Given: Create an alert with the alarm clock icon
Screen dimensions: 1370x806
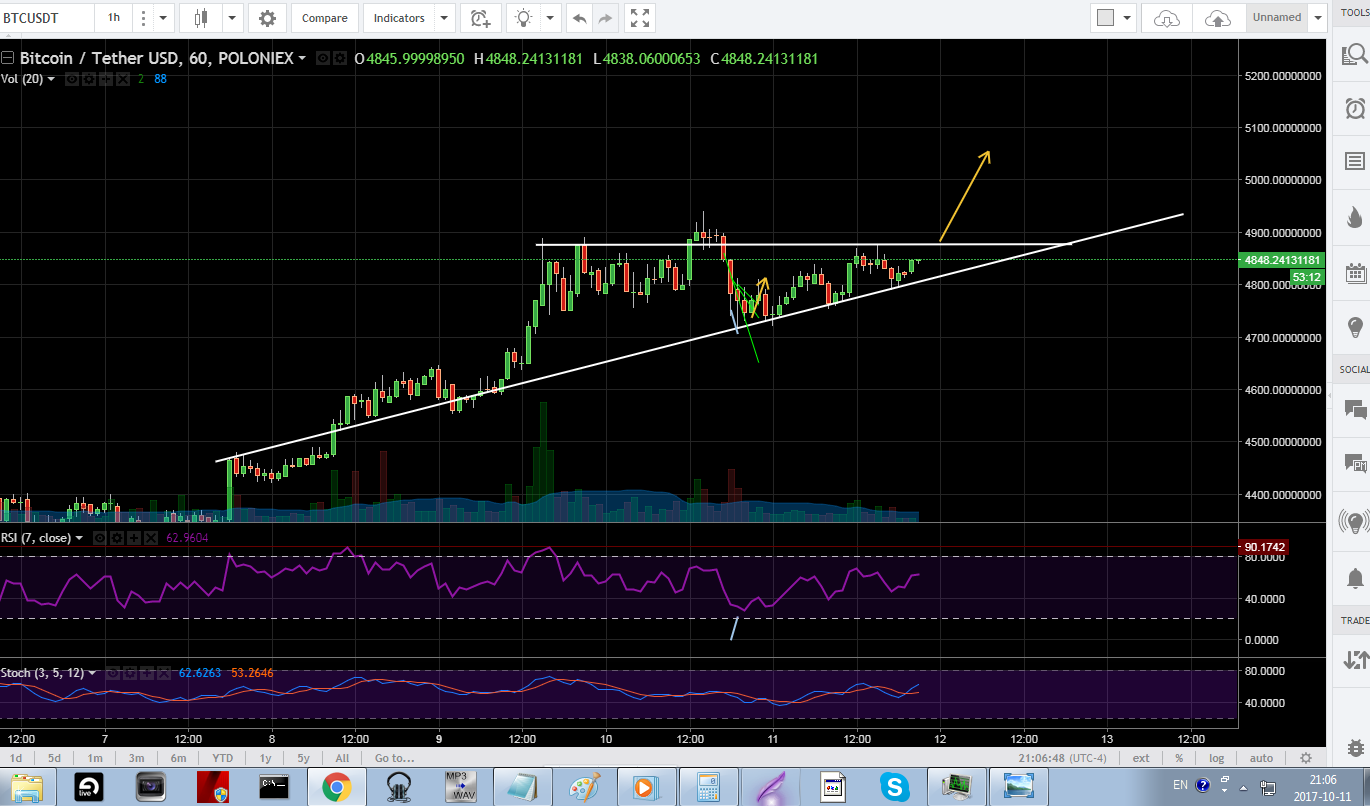Looking at the screenshot, I should [x=480, y=18].
